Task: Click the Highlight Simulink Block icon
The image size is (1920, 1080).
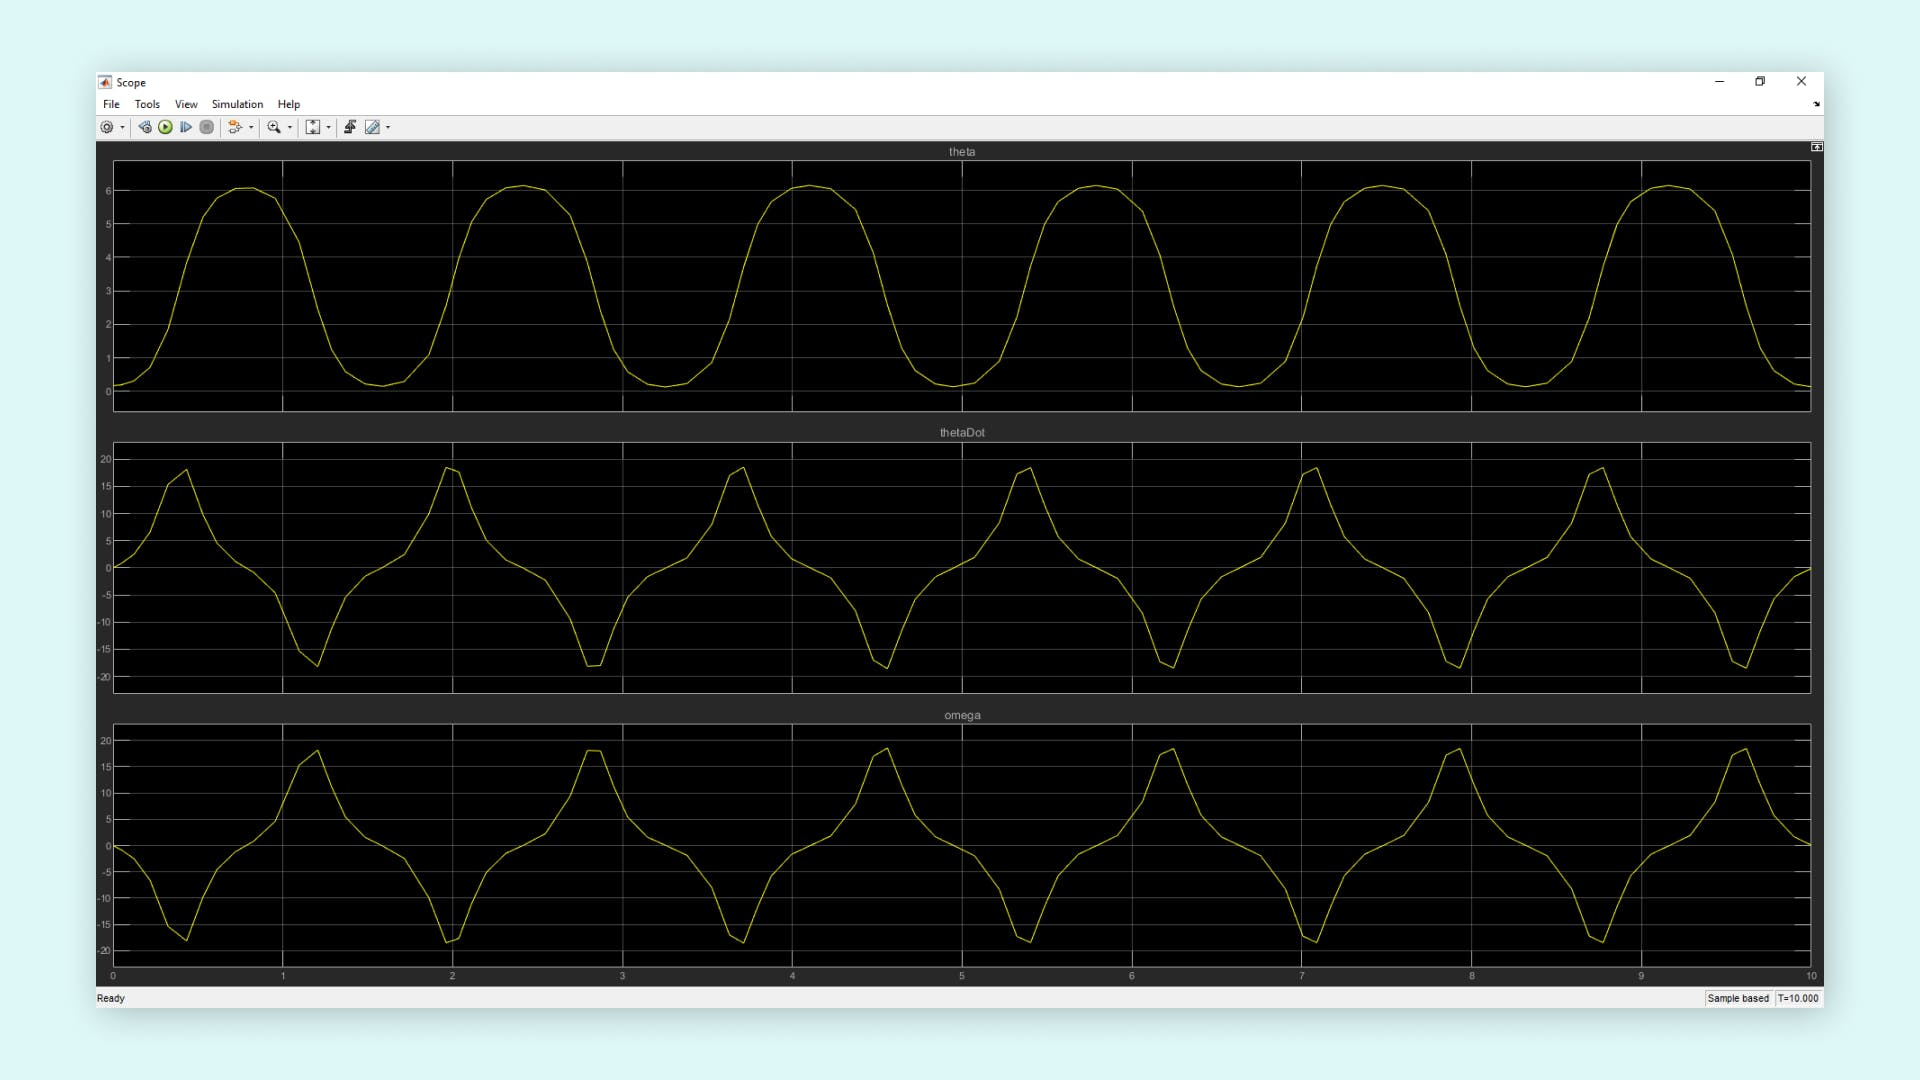Action: coord(235,127)
